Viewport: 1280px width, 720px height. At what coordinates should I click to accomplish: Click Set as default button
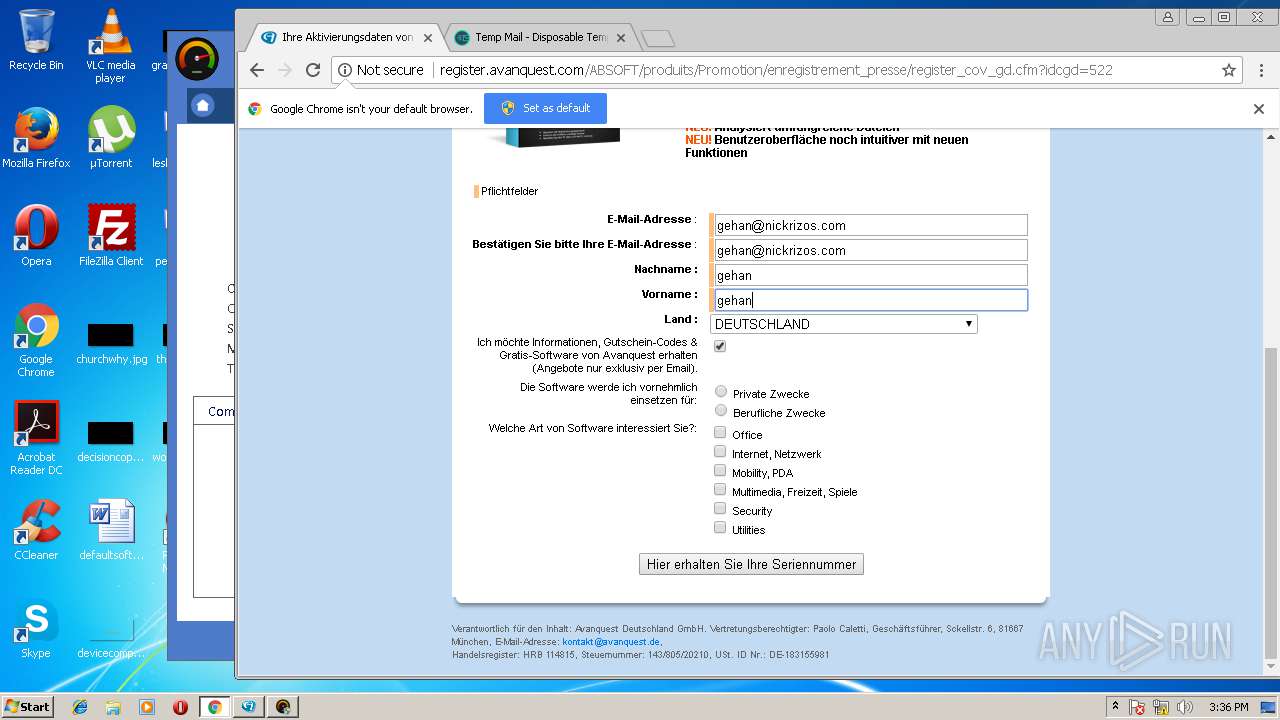tap(545, 108)
